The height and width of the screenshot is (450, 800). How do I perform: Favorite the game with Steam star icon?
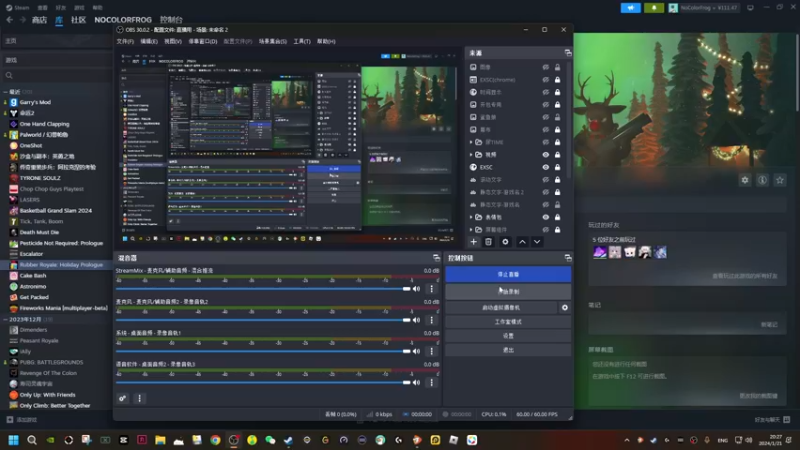coord(780,180)
